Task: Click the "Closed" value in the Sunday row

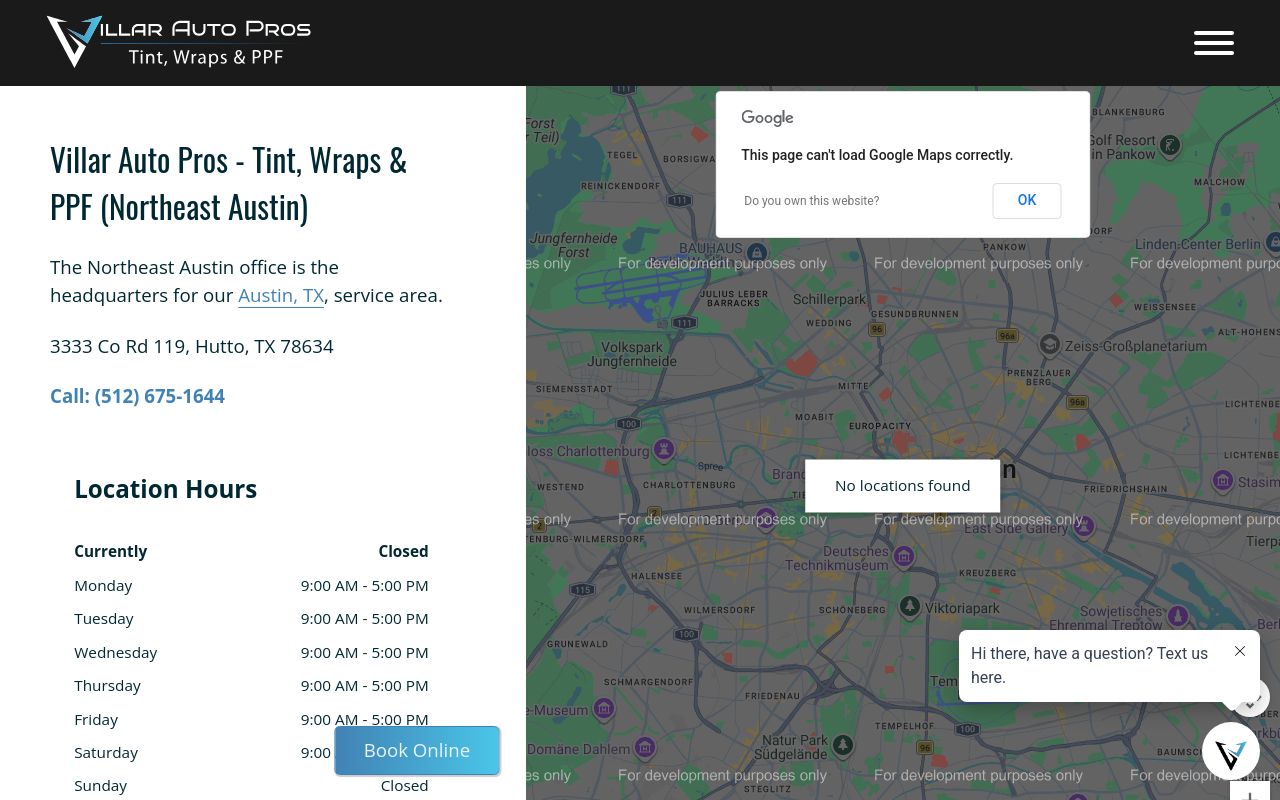Action: click(404, 785)
